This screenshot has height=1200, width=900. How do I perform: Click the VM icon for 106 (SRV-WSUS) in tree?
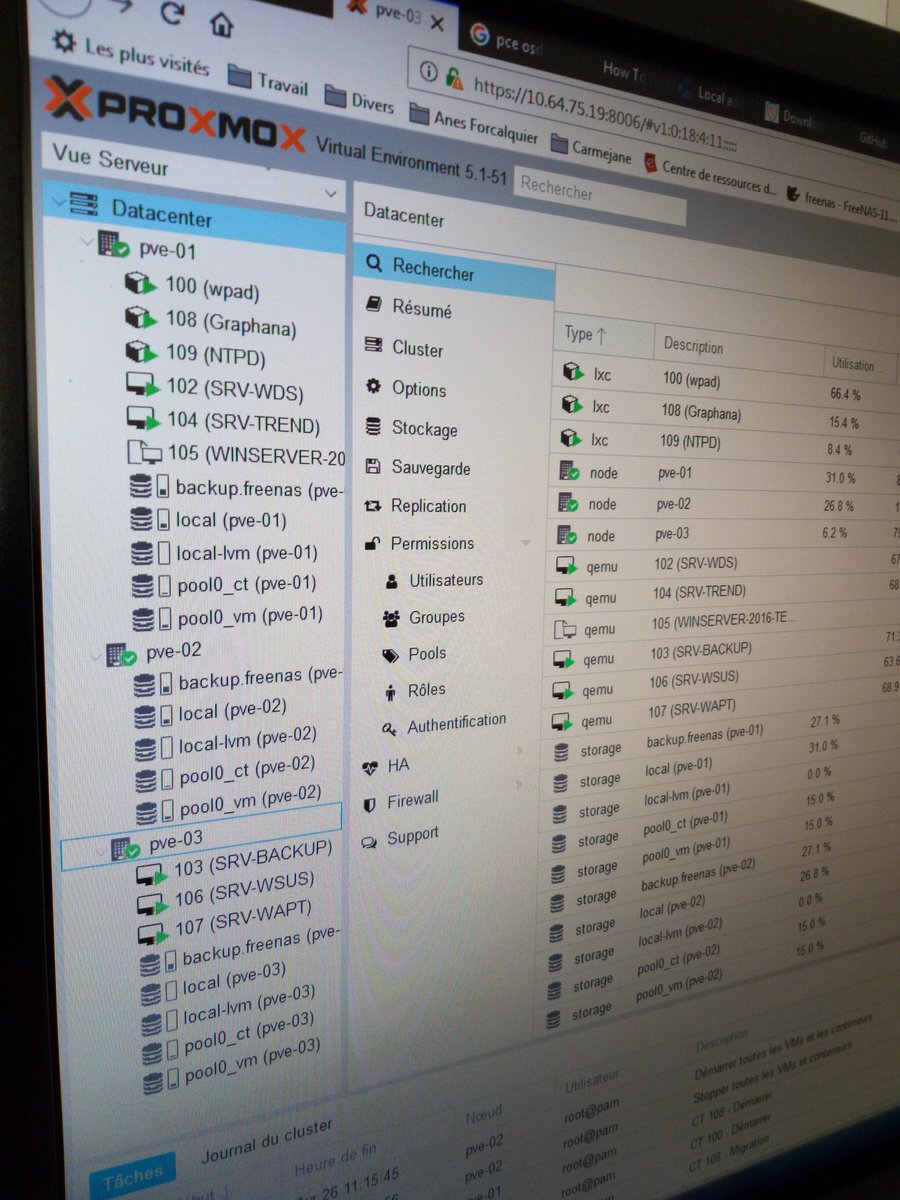tap(153, 904)
